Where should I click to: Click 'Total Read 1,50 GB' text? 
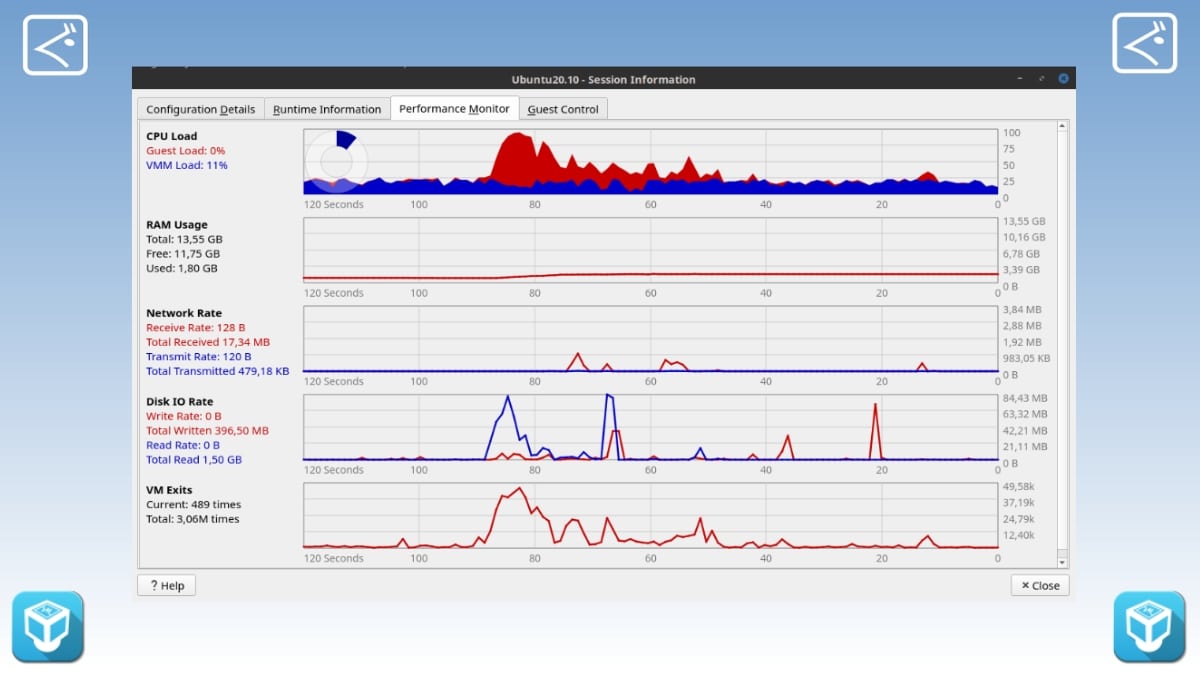click(193, 460)
